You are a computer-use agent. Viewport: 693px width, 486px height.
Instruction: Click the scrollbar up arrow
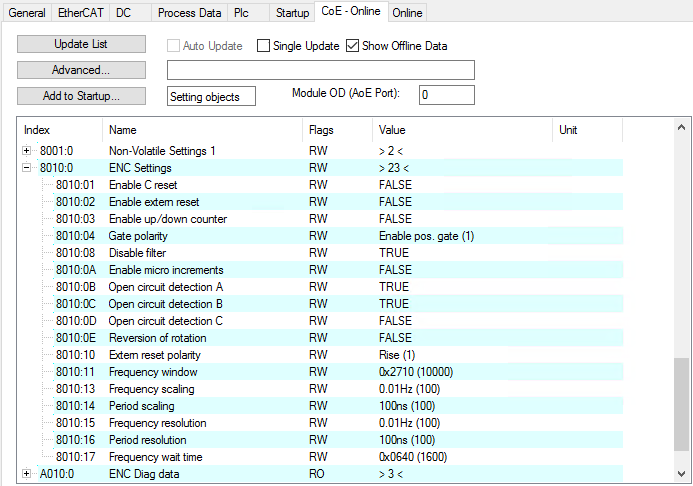coord(681,127)
